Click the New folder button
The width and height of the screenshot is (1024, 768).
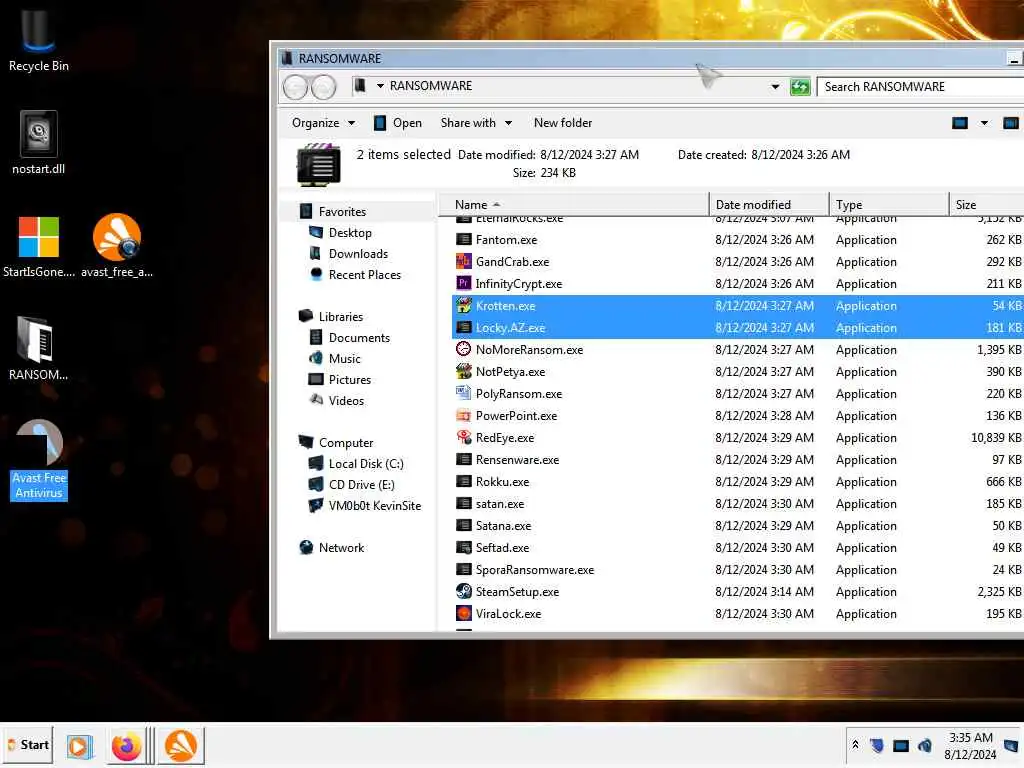[x=562, y=123]
